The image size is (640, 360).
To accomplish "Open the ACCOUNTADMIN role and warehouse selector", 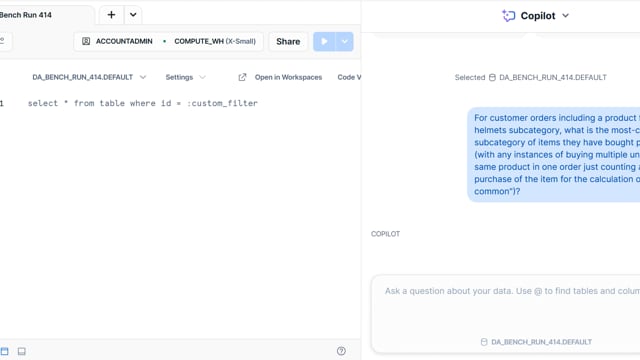I will pyautogui.click(x=169, y=42).
